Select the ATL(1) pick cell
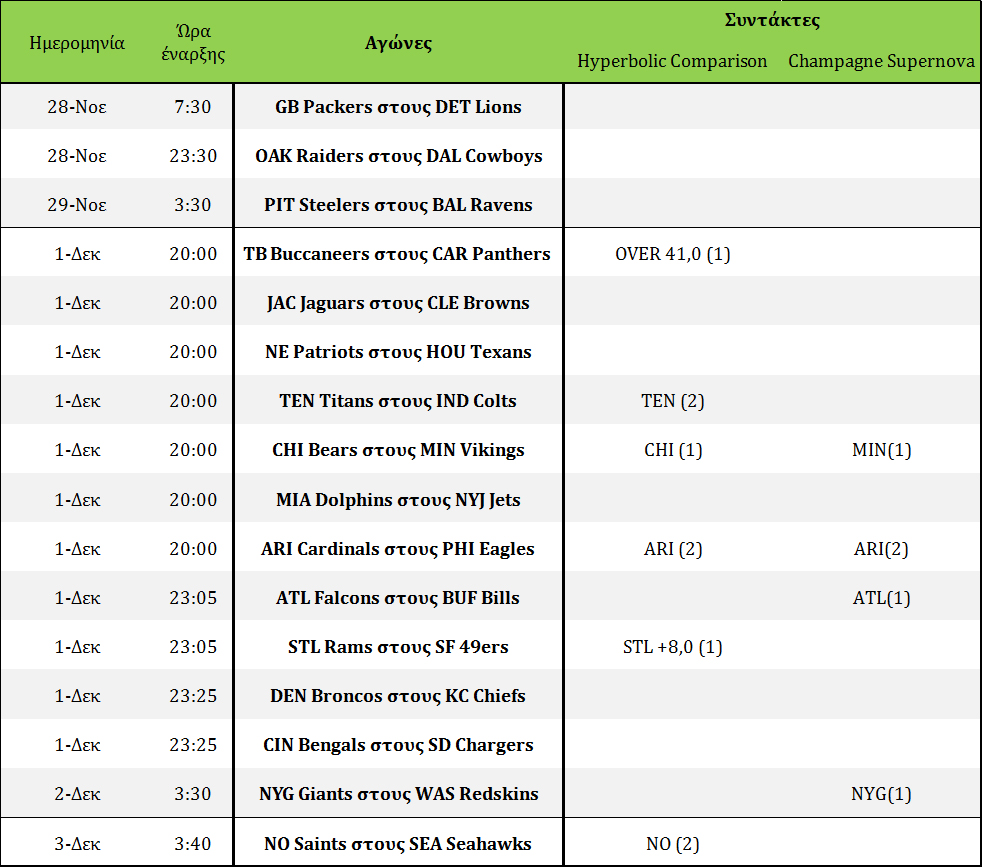The image size is (983, 868). tap(881, 598)
